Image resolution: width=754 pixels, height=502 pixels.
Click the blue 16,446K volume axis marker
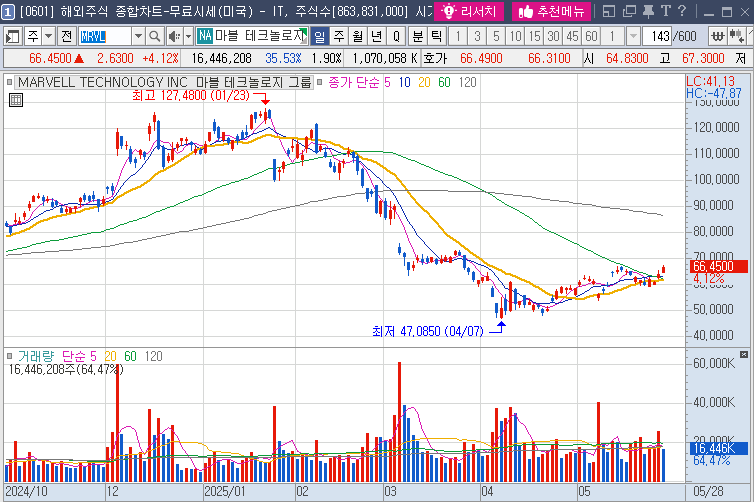(x=719, y=448)
